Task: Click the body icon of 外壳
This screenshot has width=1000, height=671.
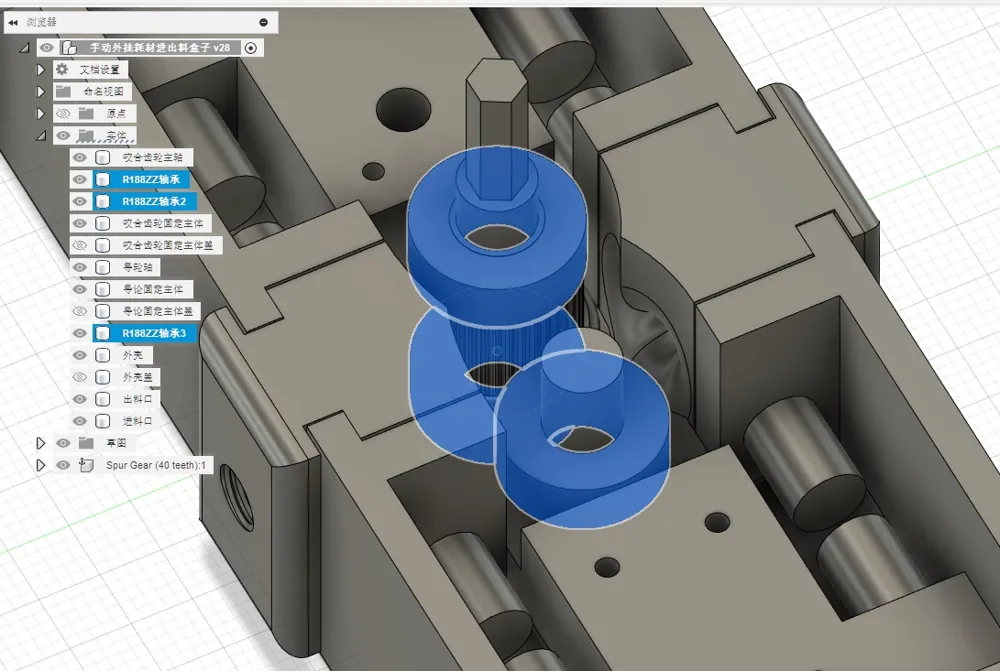Action: pyautogui.click(x=102, y=355)
